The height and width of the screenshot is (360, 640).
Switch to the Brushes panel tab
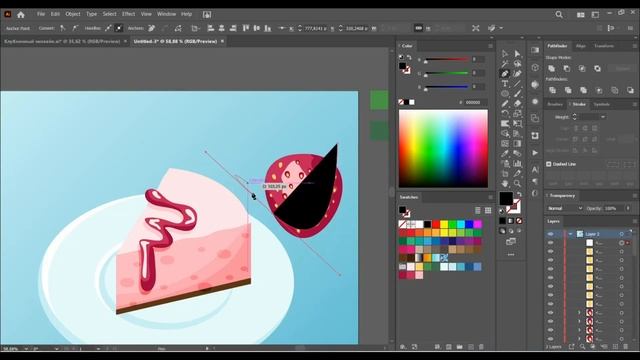coord(555,104)
